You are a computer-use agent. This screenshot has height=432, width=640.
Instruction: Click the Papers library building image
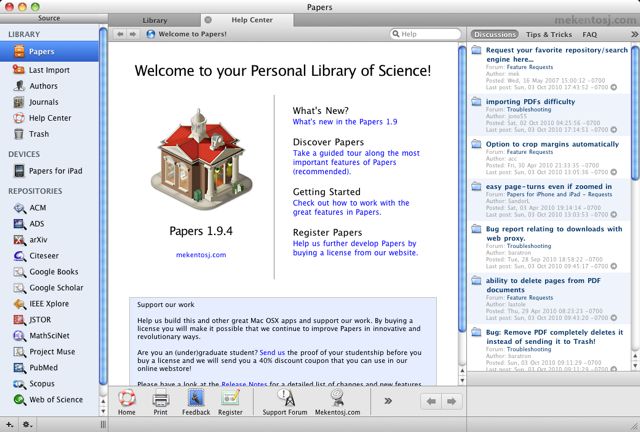(x=202, y=159)
